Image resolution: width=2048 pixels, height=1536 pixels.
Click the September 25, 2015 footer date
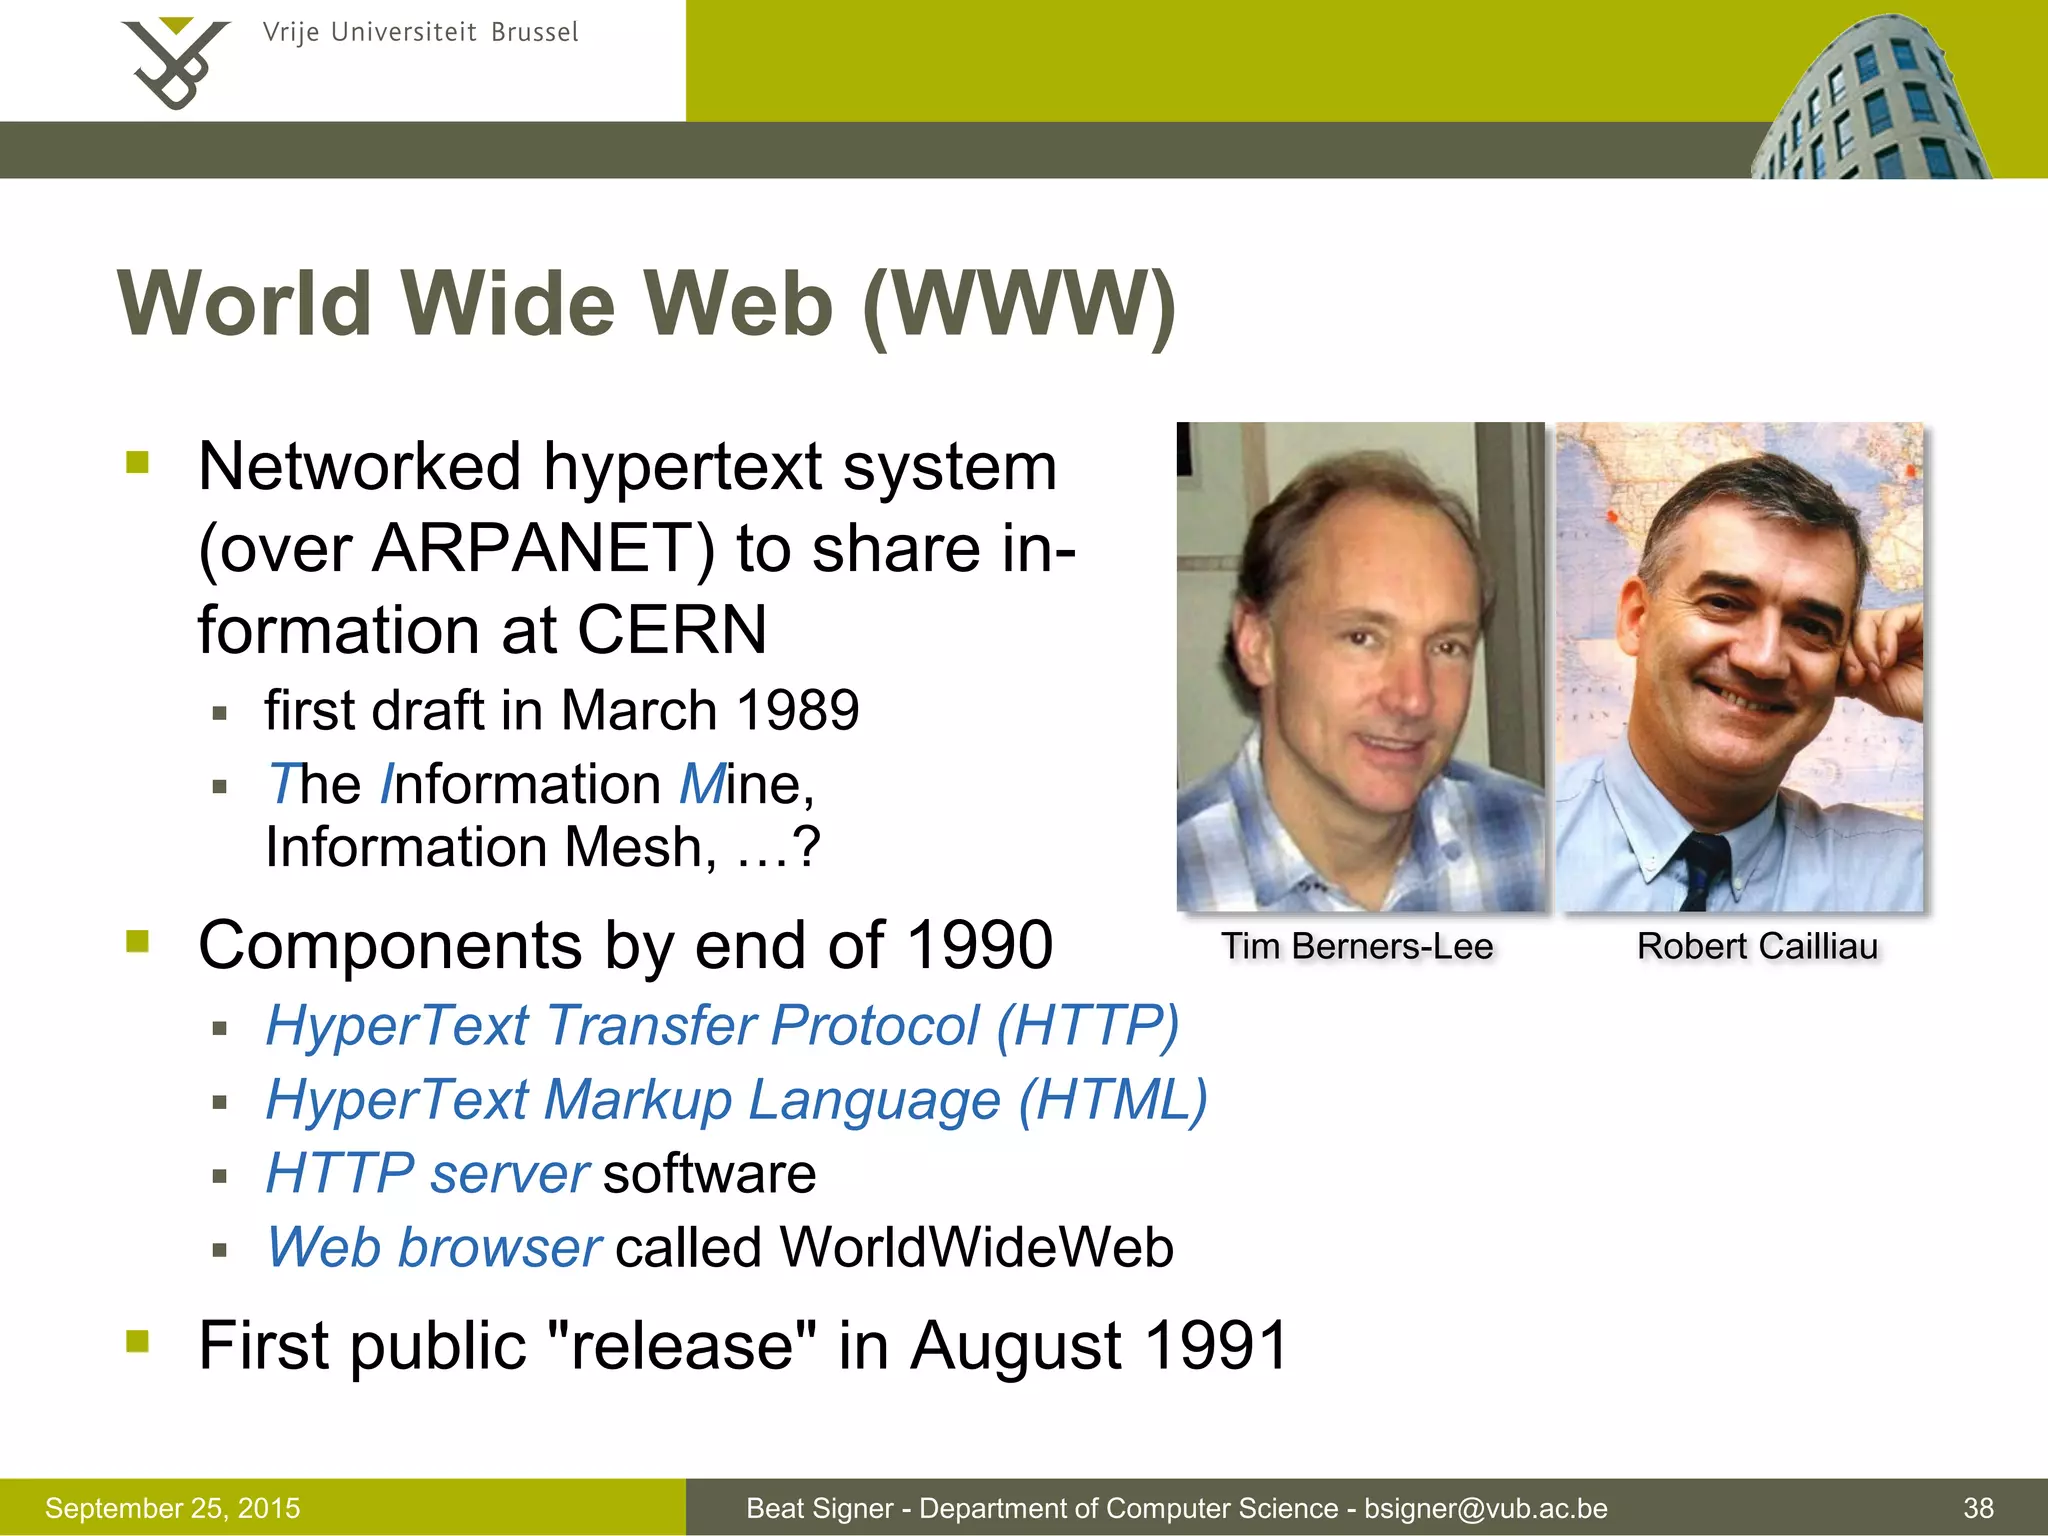pyautogui.click(x=172, y=1508)
